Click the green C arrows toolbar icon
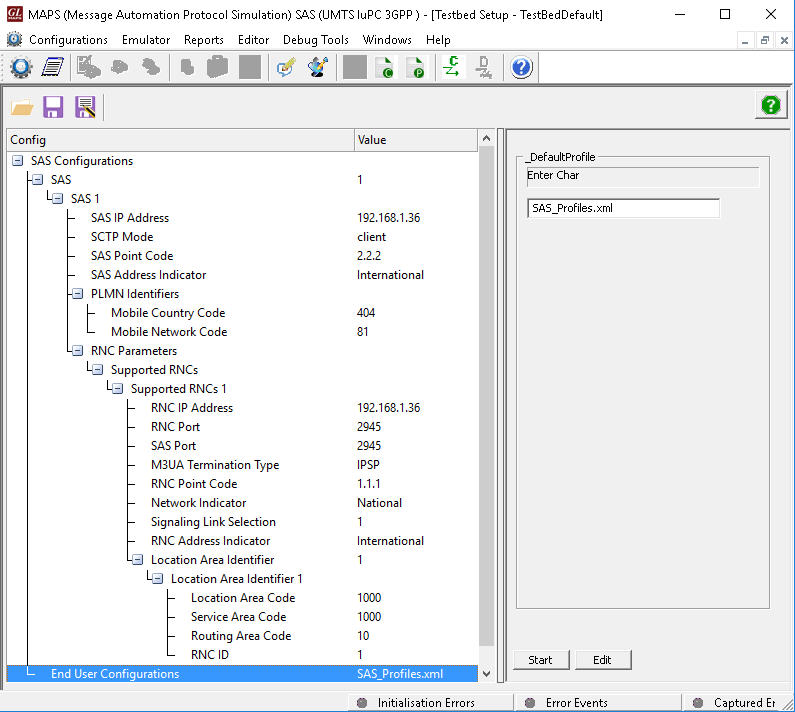 451,67
